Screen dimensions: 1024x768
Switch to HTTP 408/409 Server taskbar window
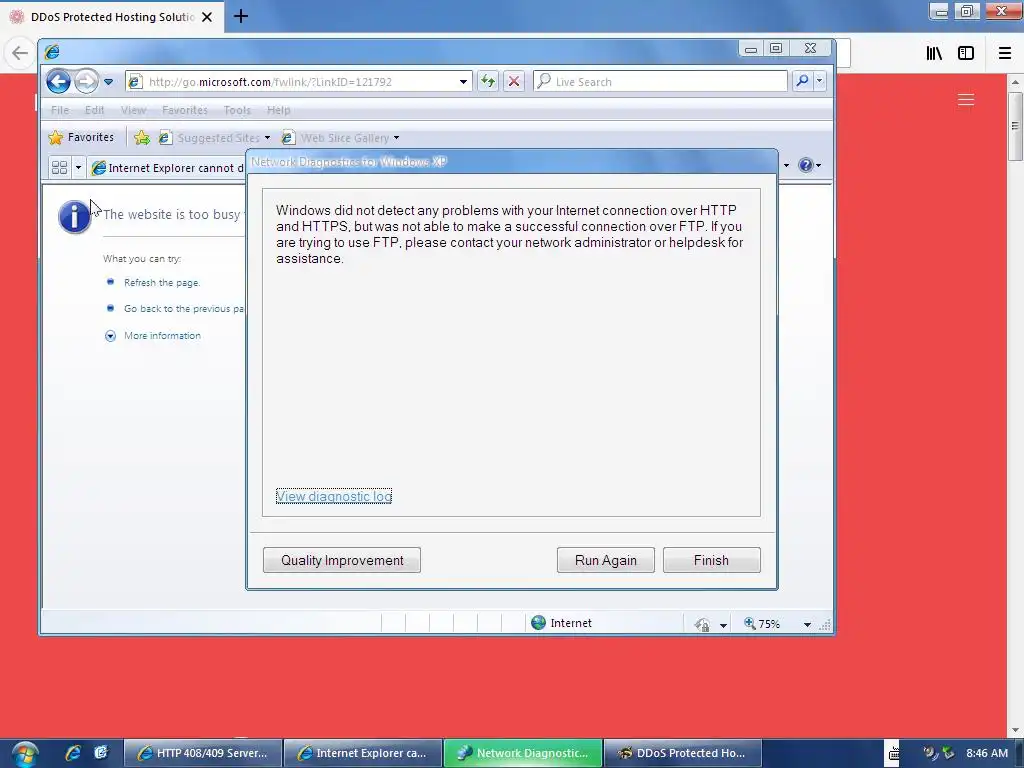click(203, 753)
